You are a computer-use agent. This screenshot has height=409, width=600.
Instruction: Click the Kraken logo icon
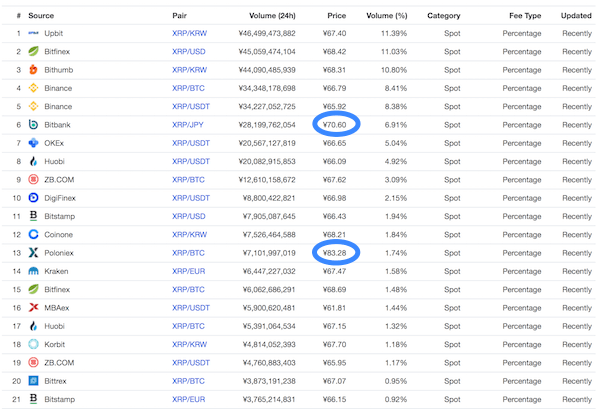33,271
